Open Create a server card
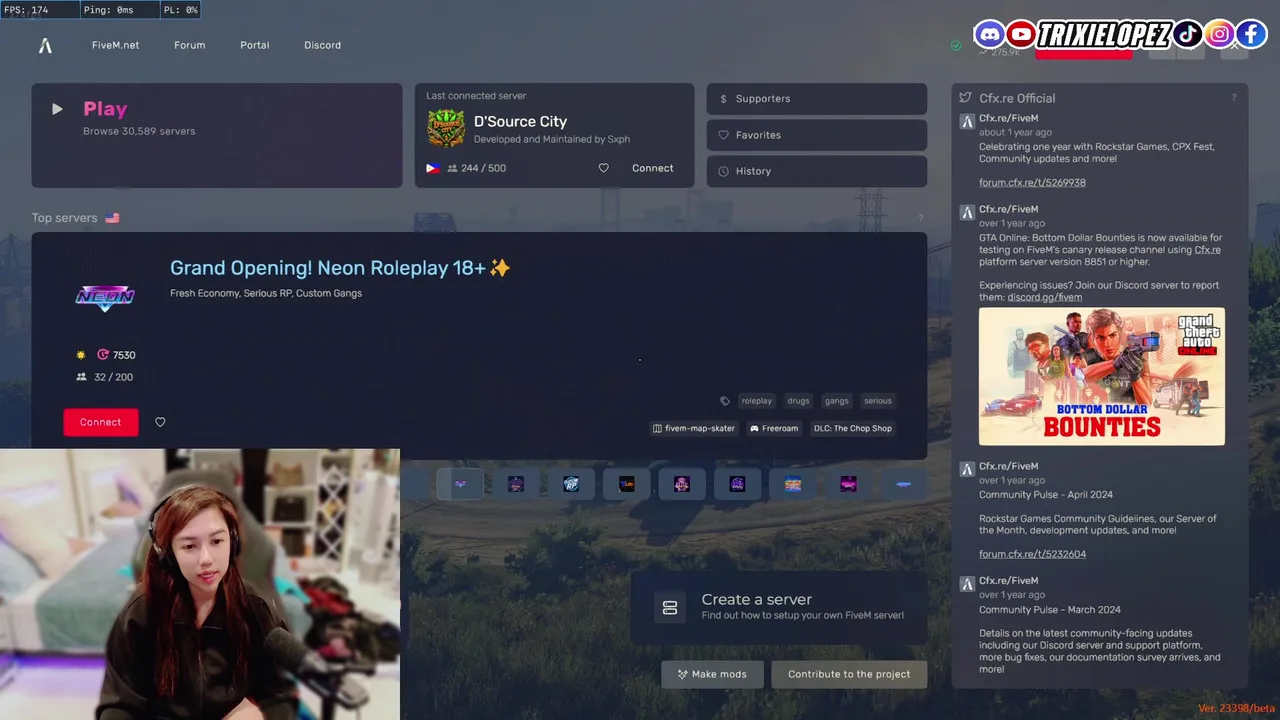This screenshot has width=1280, height=720. point(779,608)
